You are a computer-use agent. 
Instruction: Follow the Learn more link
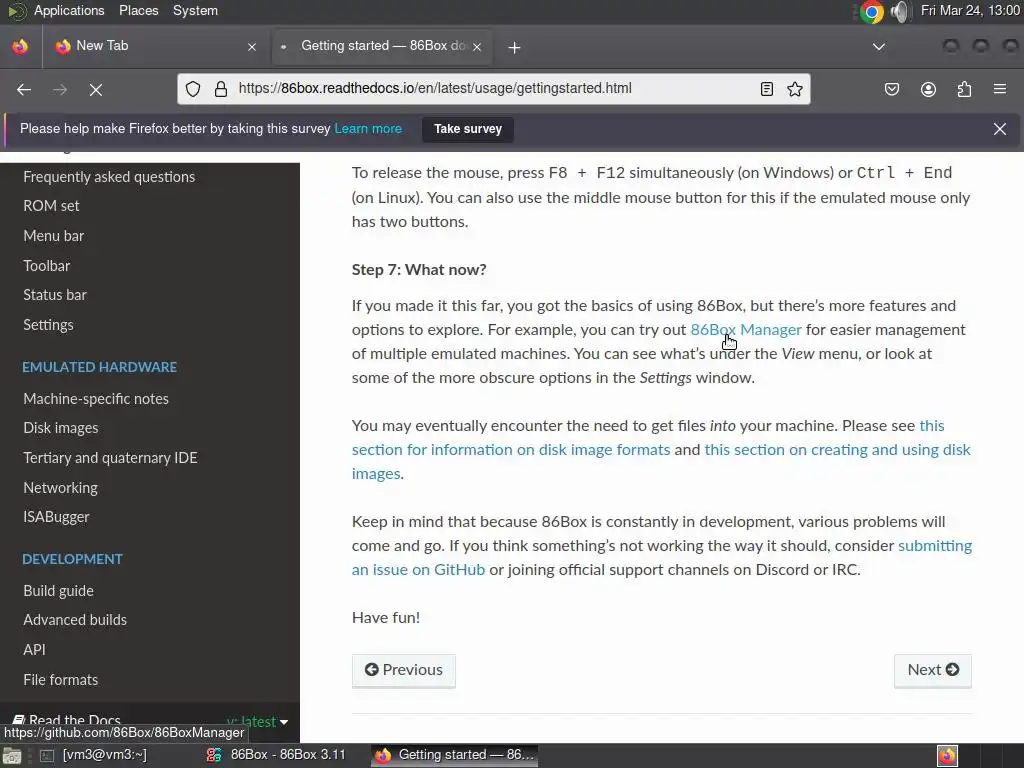[x=368, y=129]
